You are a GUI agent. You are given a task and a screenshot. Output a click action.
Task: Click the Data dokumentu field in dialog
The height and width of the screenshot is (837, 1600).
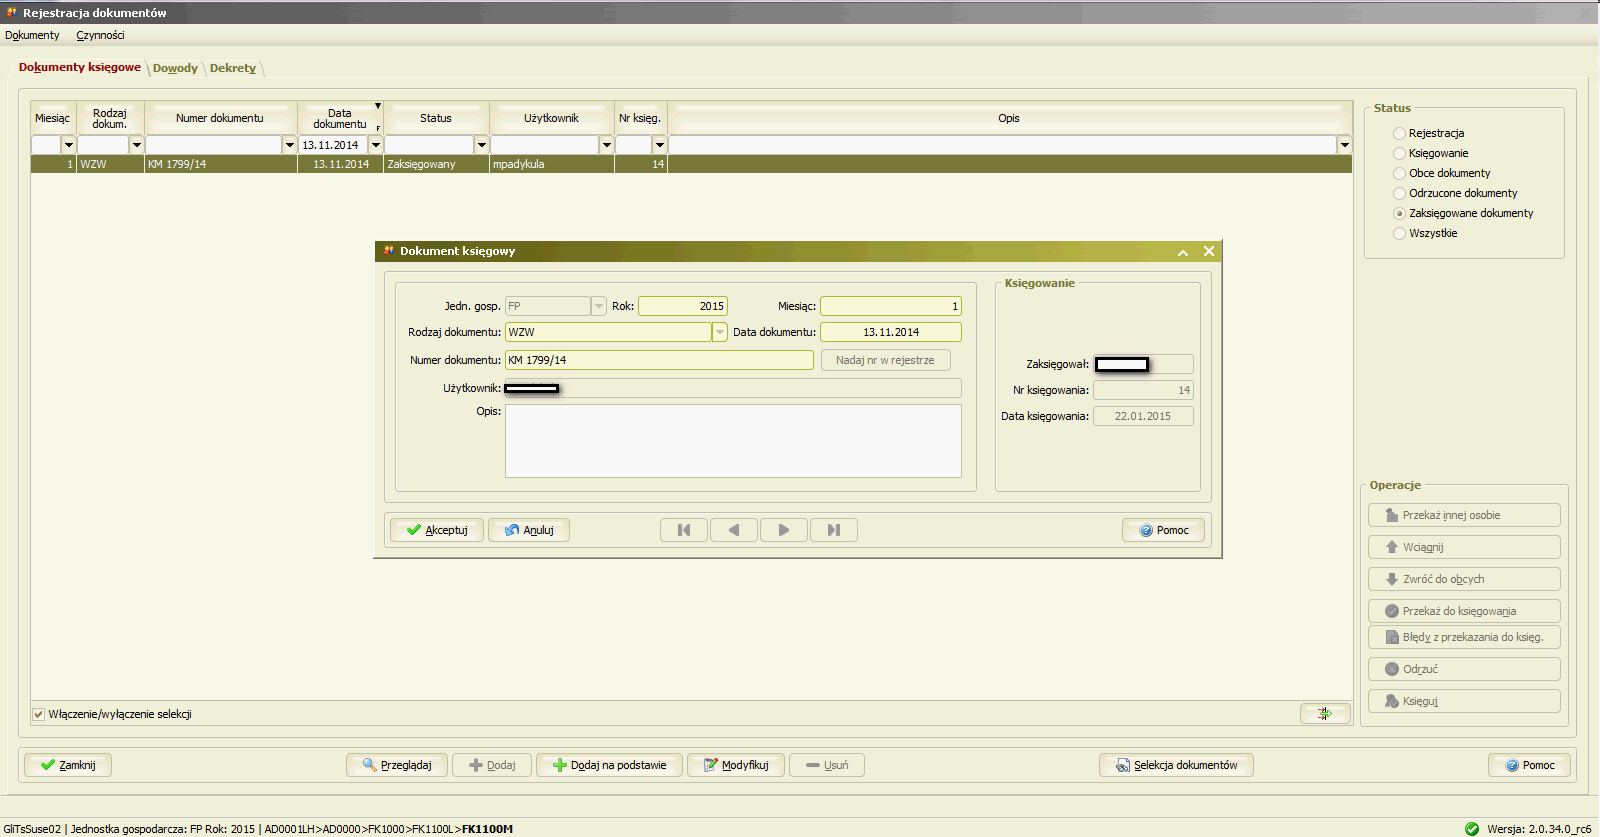point(891,332)
